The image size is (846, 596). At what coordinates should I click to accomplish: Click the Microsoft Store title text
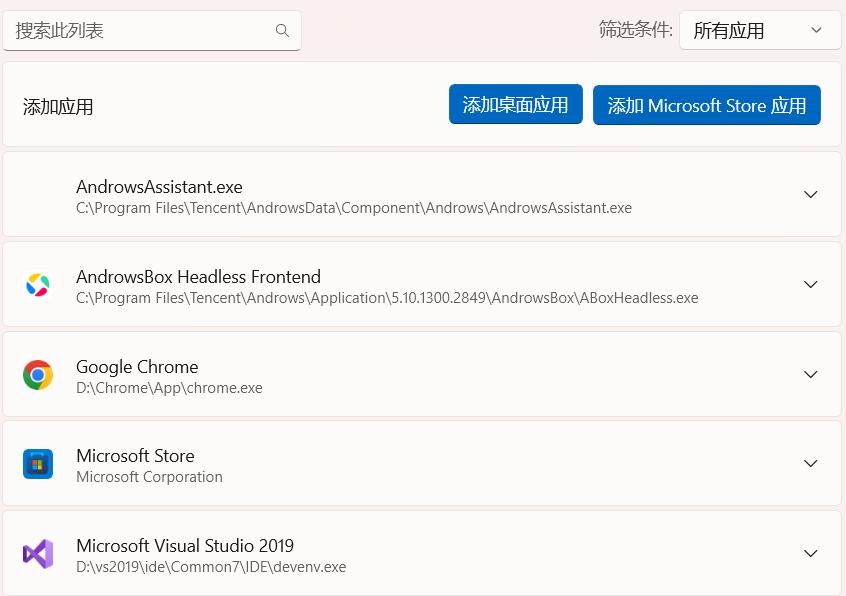point(135,456)
